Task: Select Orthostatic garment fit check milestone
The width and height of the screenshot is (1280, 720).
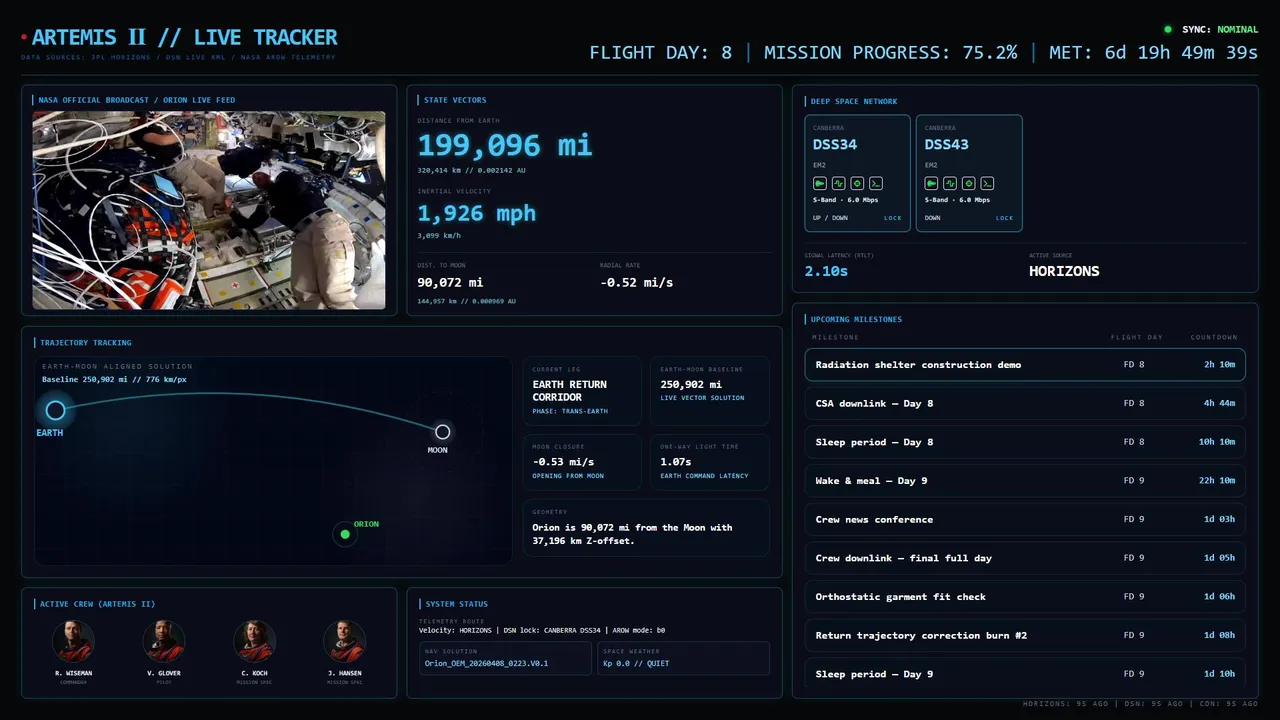Action: pos(1025,597)
